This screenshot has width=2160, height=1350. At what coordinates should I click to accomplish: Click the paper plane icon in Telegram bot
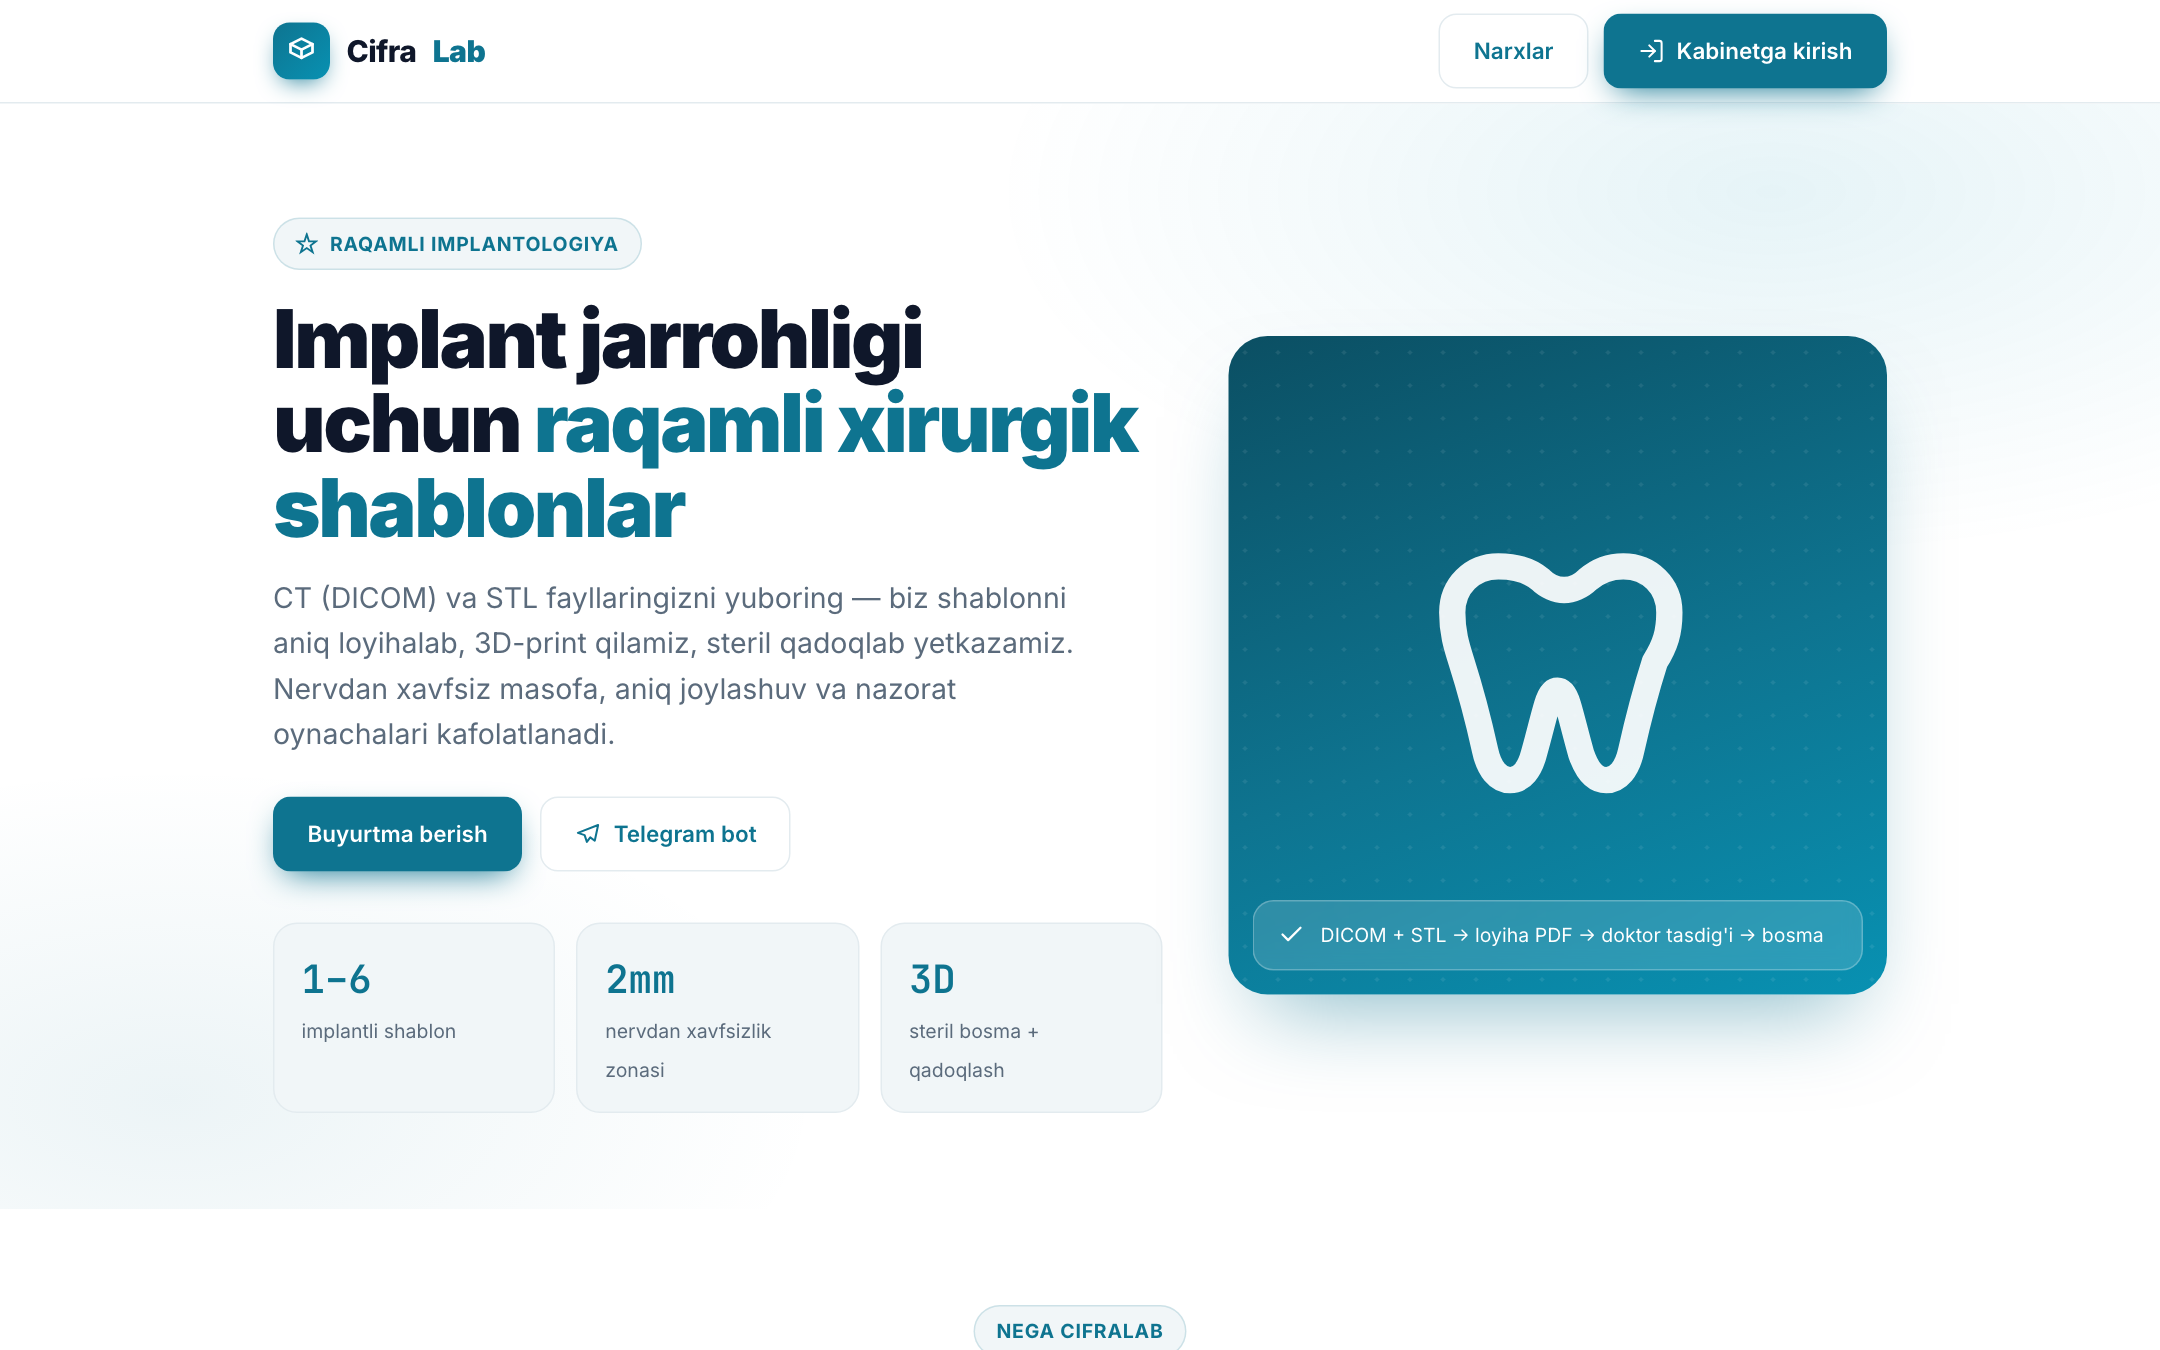tap(589, 834)
